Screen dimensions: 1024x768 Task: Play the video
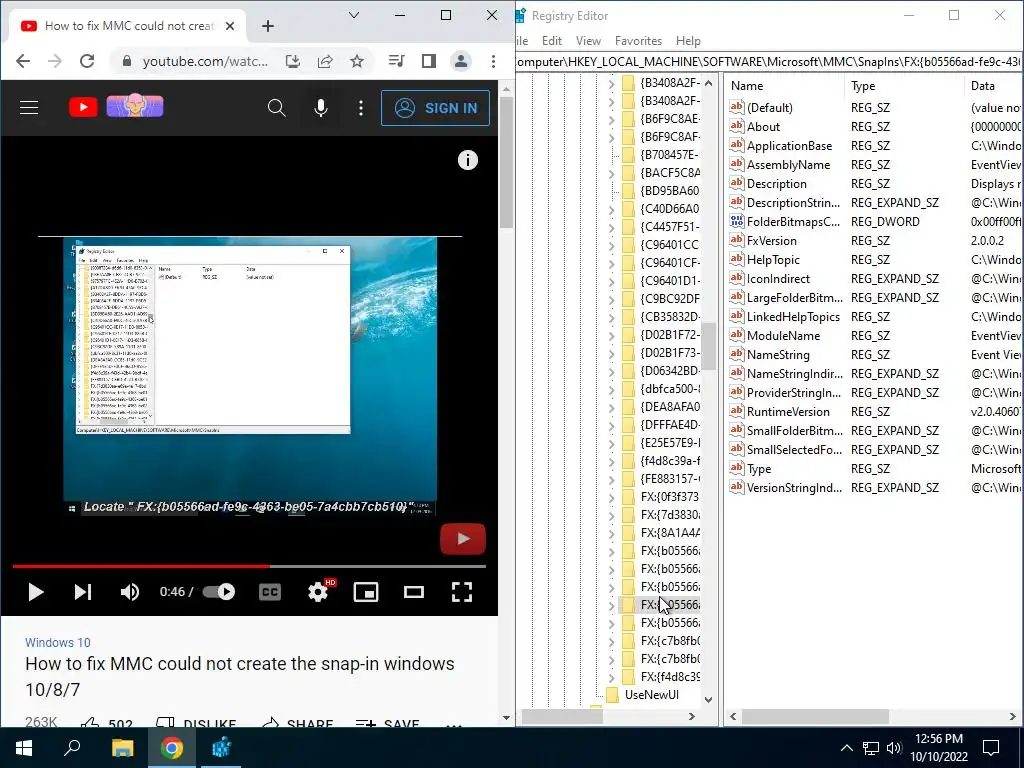(x=36, y=592)
